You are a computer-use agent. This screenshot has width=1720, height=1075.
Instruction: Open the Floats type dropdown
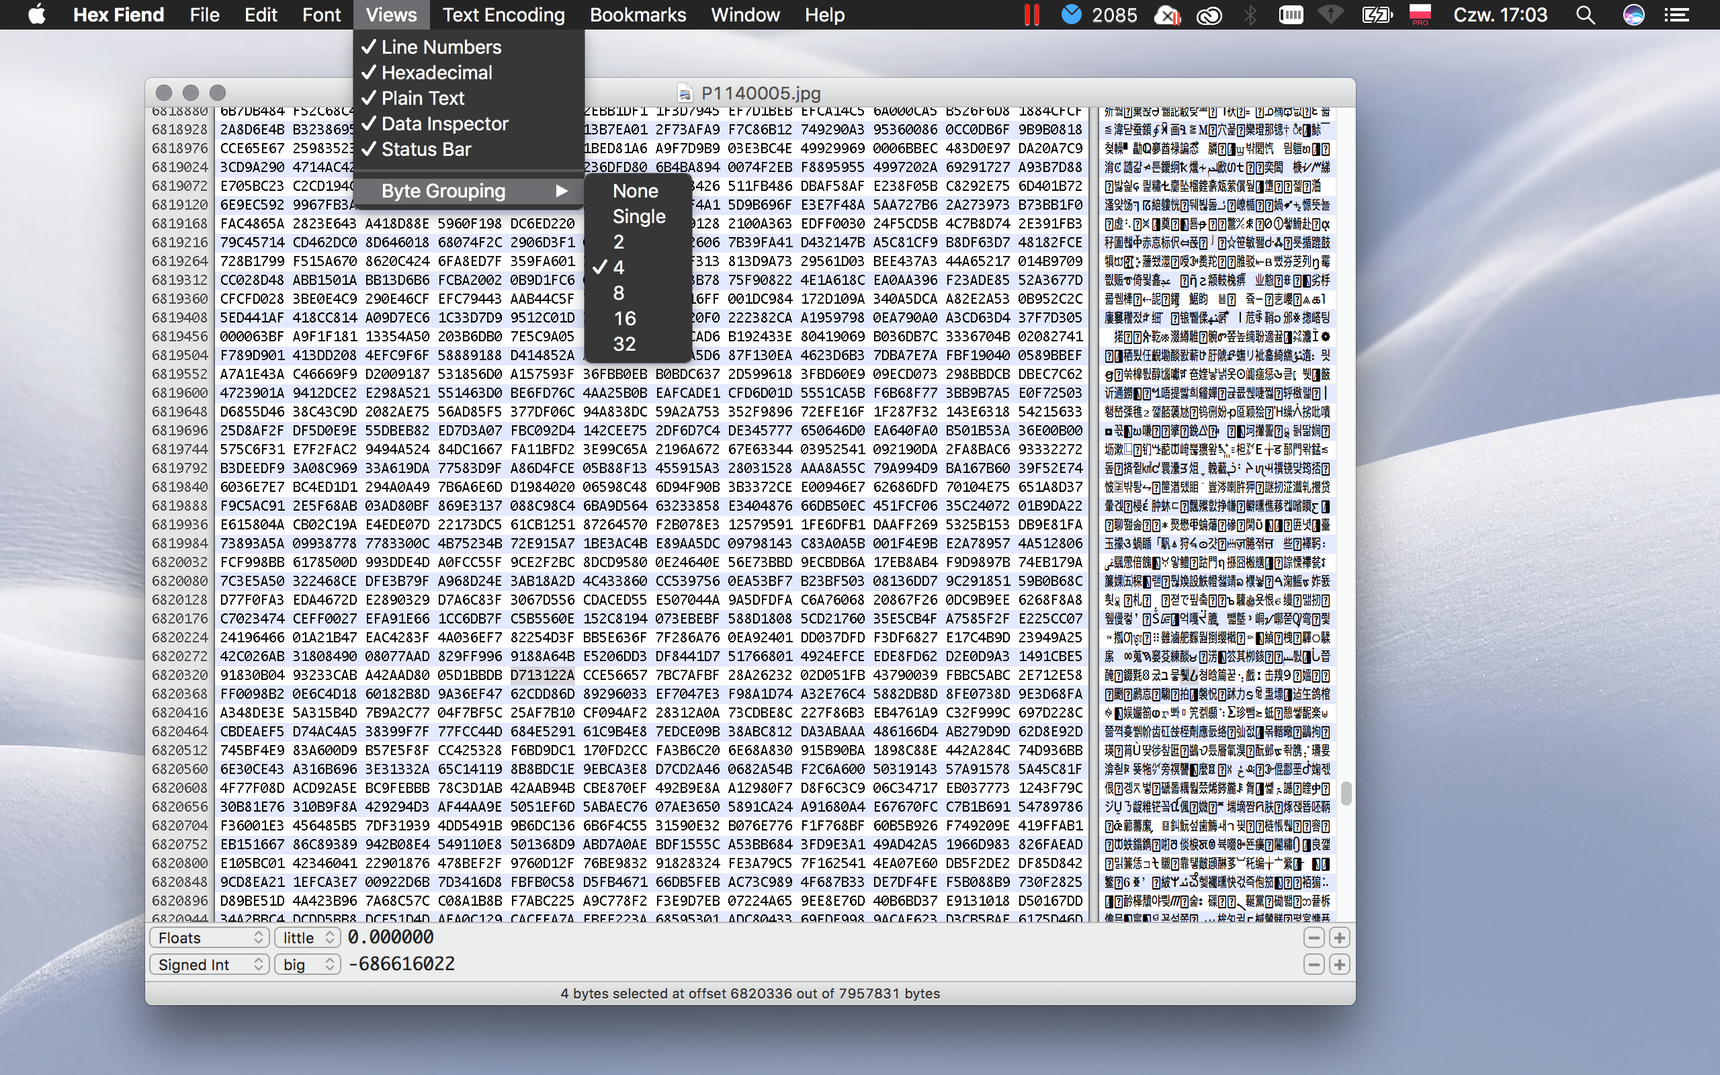tap(209, 937)
